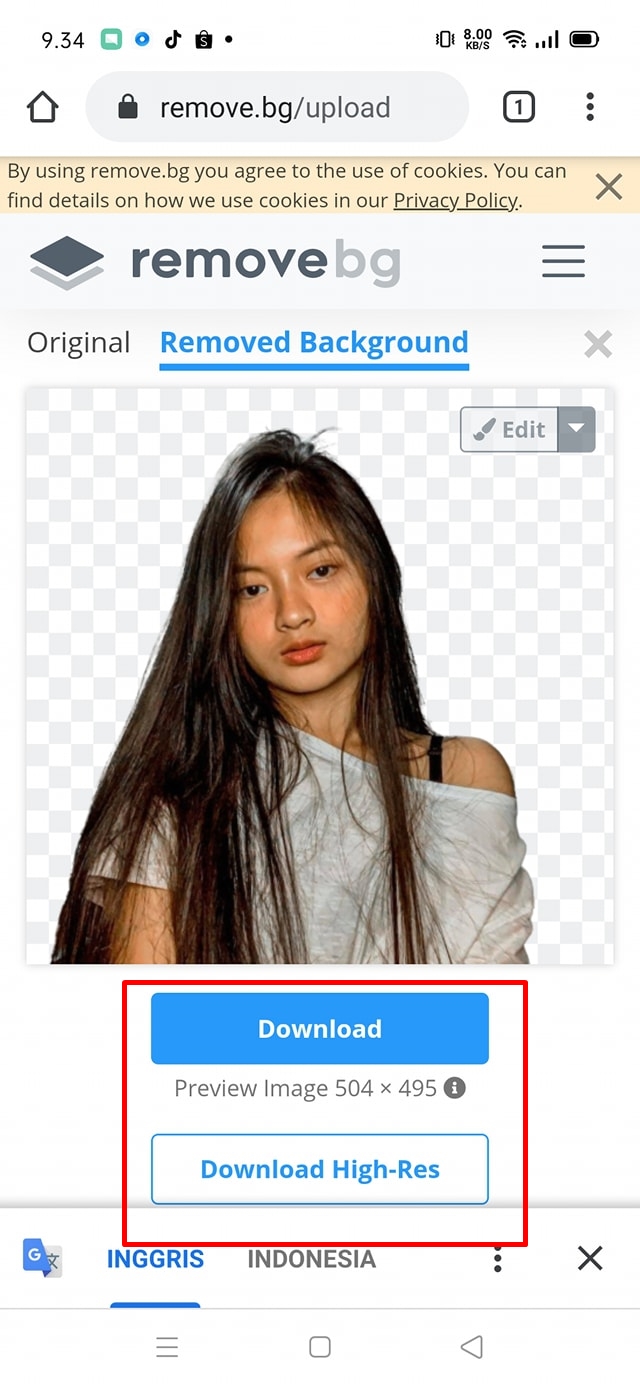
Task: Expand the dropdown arrow beside Edit
Action: [576, 429]
